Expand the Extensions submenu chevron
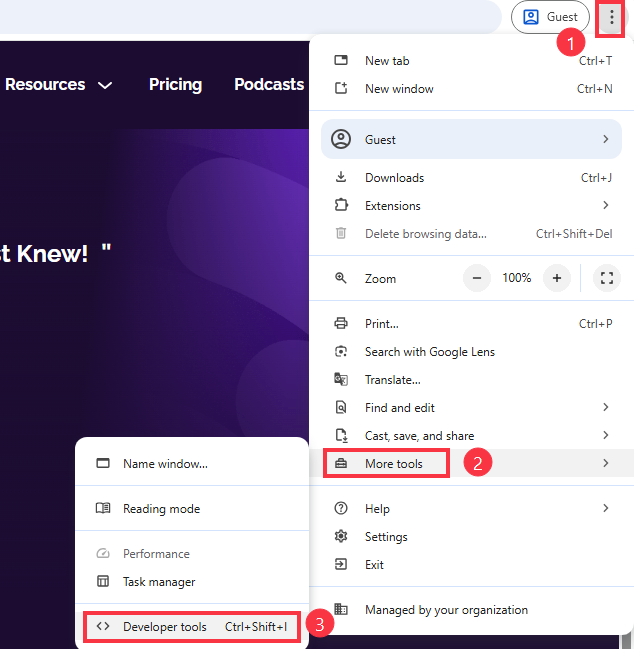The width and height of the screenshot is (634, 649). 606,205
